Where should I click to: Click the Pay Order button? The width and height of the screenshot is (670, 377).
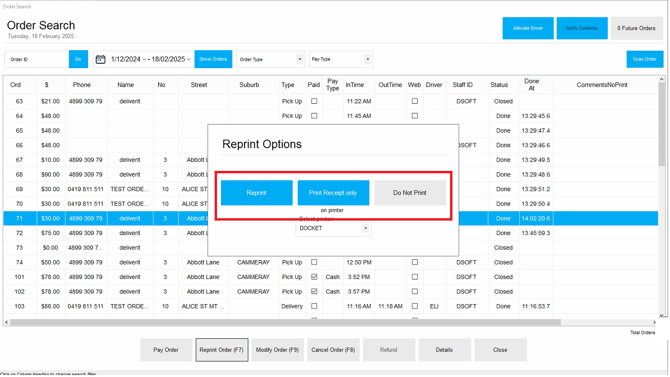point(166,350)
